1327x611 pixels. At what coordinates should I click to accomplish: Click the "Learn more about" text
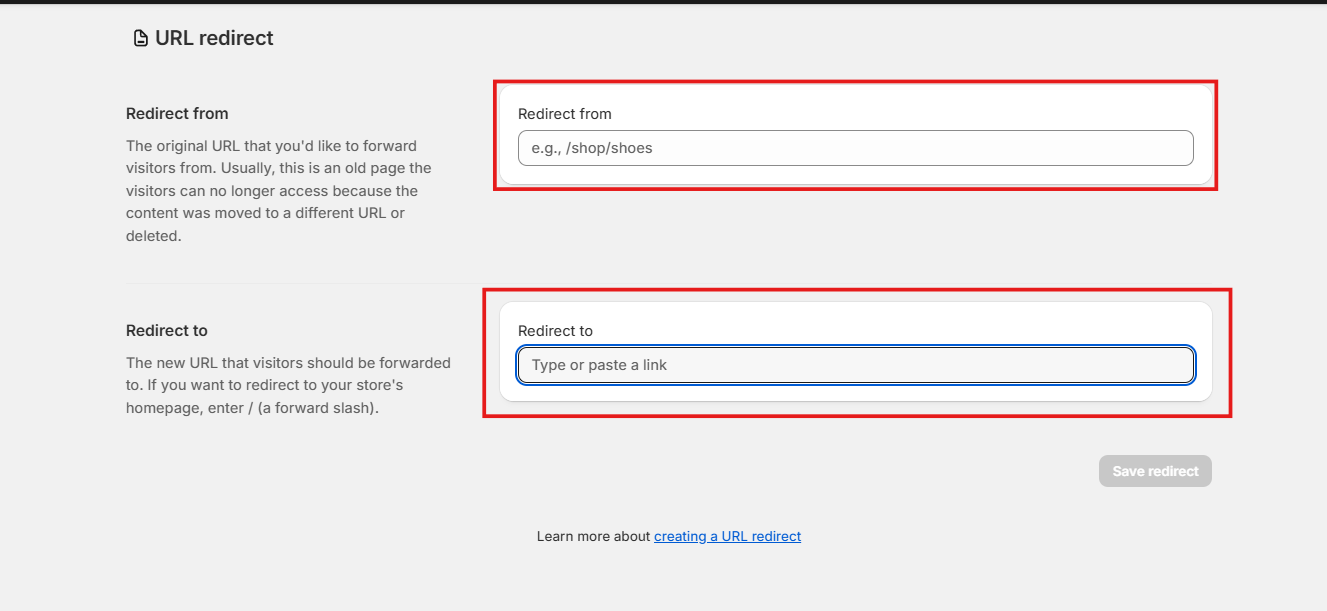pyautogui.click(x=594, y=536)
